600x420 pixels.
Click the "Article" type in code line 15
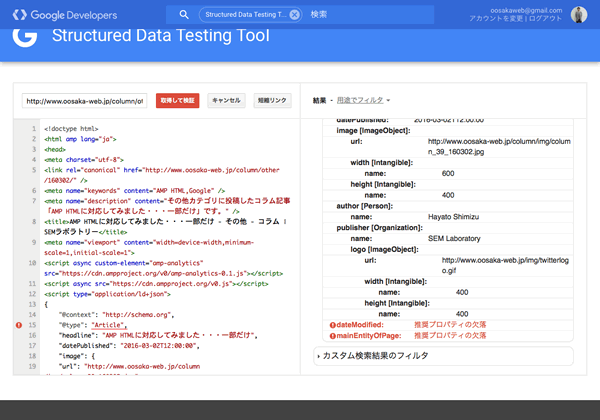coord(109,325)
